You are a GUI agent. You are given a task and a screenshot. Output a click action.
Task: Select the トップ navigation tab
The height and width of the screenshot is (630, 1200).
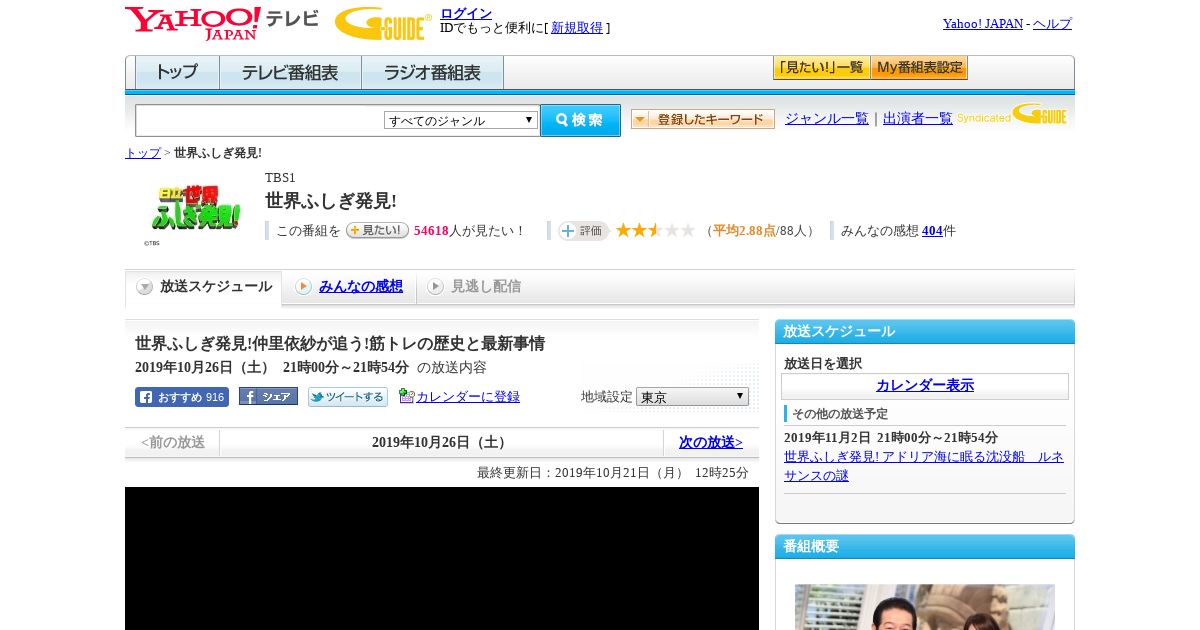[177, 73]
